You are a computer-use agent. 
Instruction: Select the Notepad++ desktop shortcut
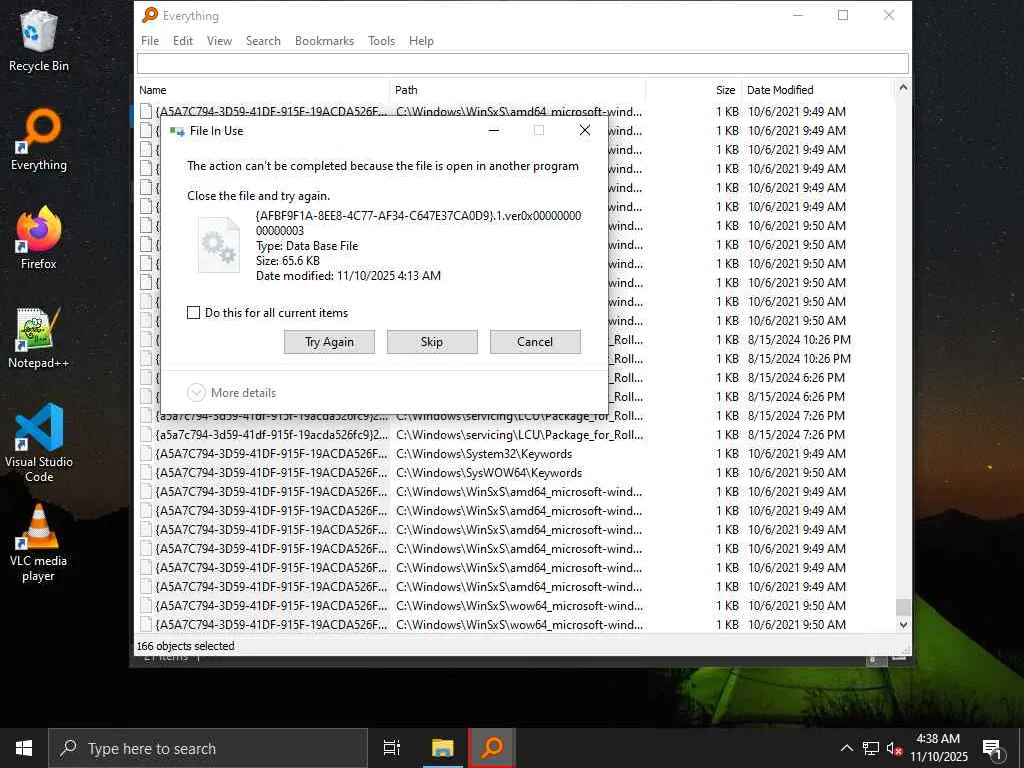[x=39, y=338]
